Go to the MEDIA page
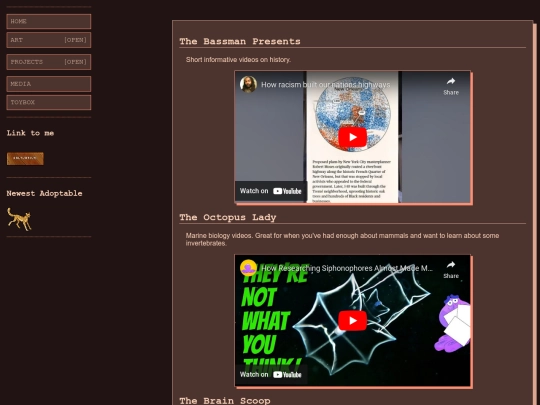 click(49, 84)
